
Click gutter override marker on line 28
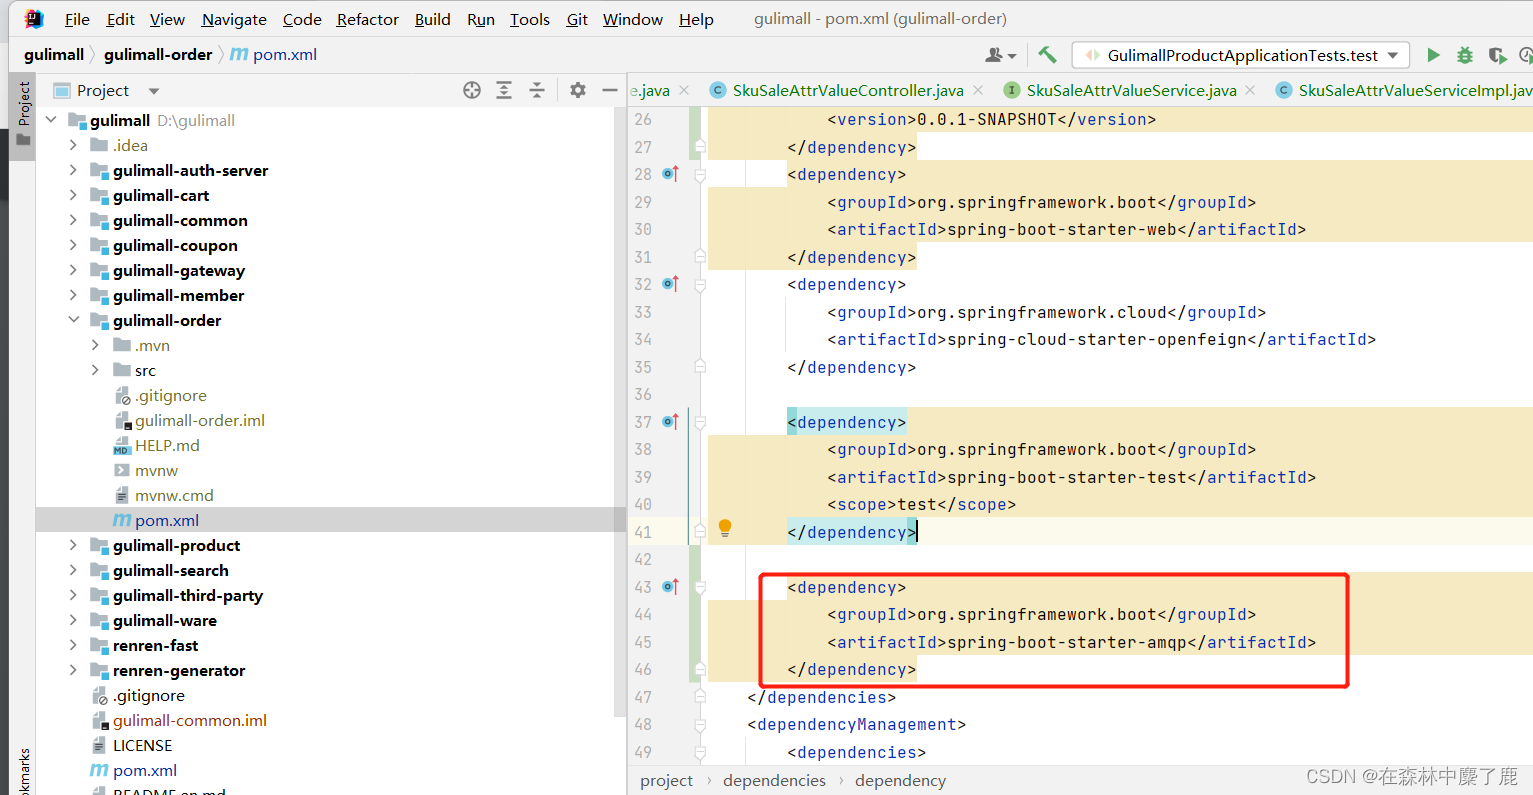click(x=670, y=174)
